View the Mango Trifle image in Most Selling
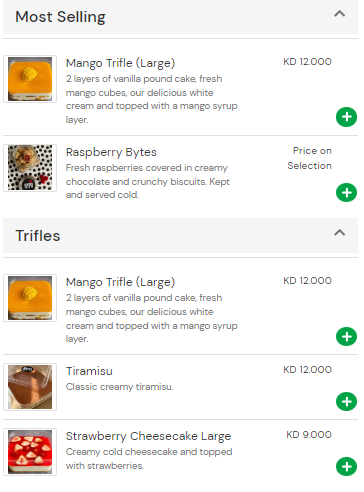364x492 pixels. coord(30,79)
